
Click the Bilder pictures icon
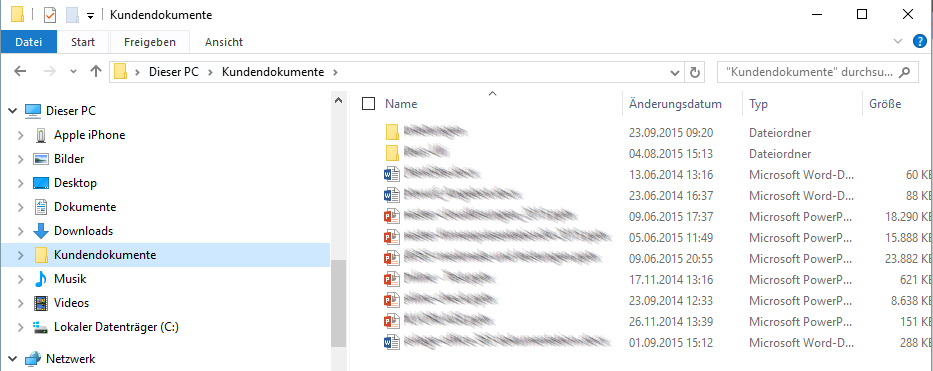40,159
